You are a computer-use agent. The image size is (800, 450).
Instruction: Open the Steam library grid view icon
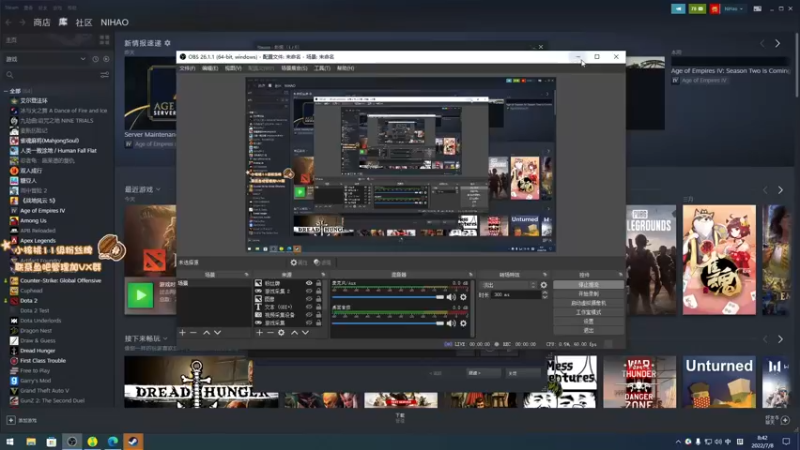(x=105, y=40)
